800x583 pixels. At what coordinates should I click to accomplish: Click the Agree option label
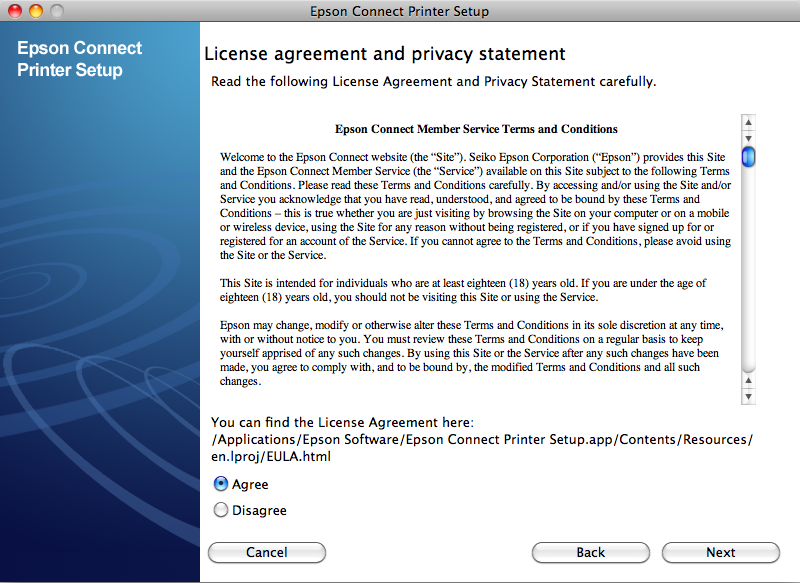click(x=250, y=484)
